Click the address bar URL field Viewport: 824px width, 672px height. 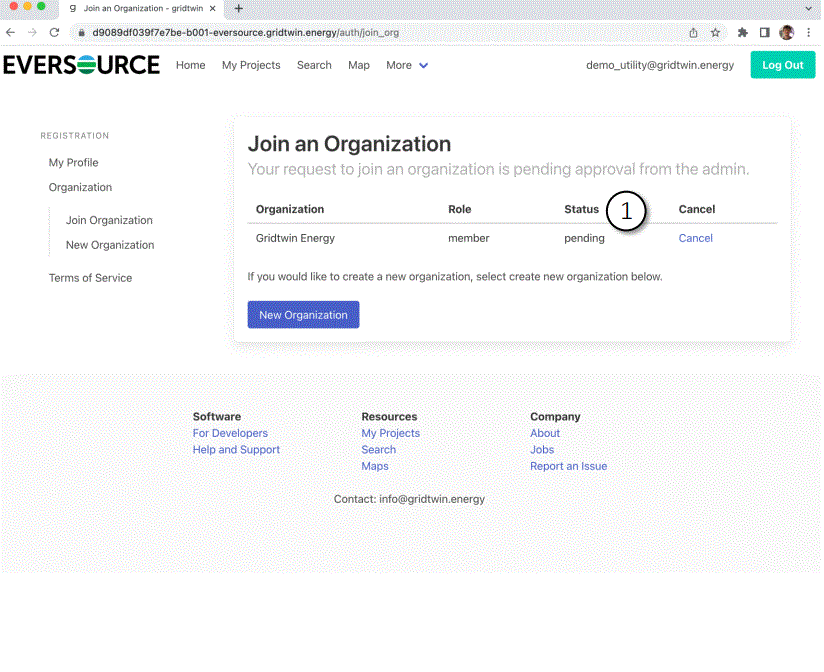pyautogui.click(x=300, y=32)
